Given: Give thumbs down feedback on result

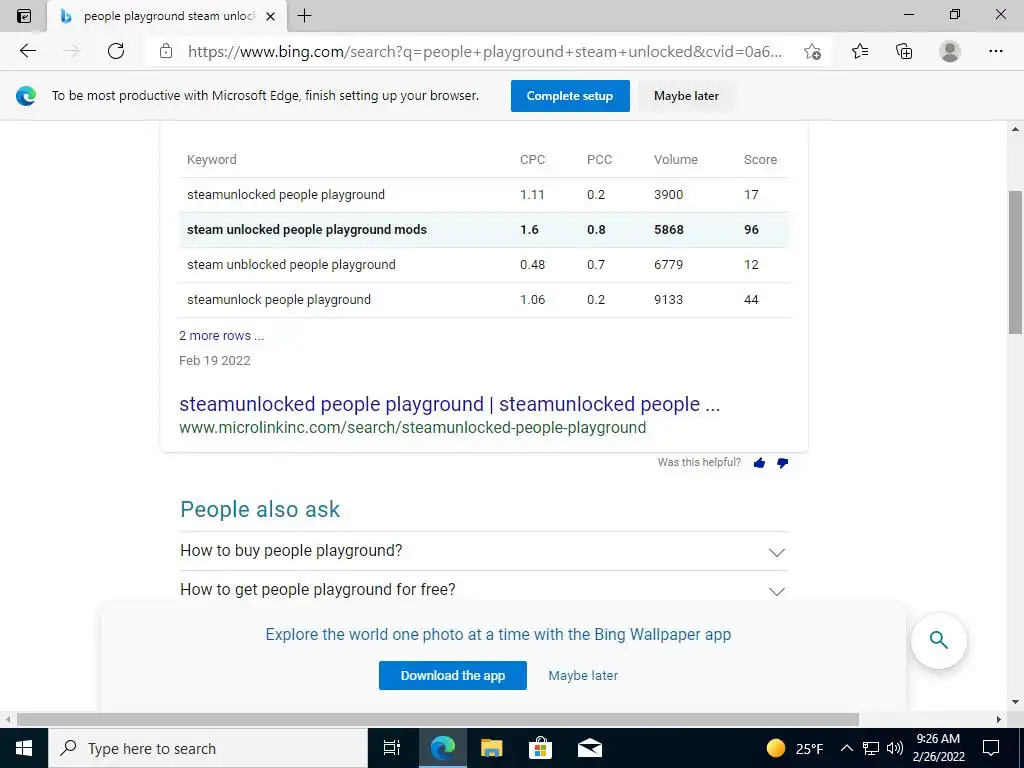Looking at the screenshot, I should (782, 463).
